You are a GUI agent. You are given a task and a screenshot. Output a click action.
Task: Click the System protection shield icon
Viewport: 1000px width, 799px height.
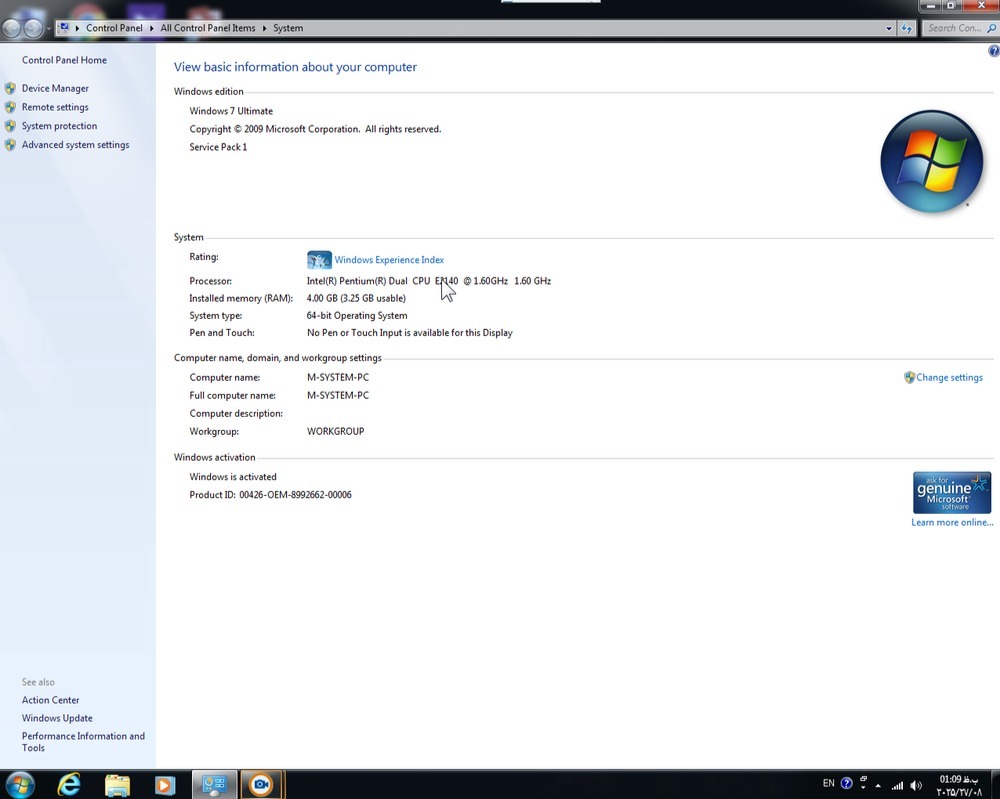[x=10, y=126]
